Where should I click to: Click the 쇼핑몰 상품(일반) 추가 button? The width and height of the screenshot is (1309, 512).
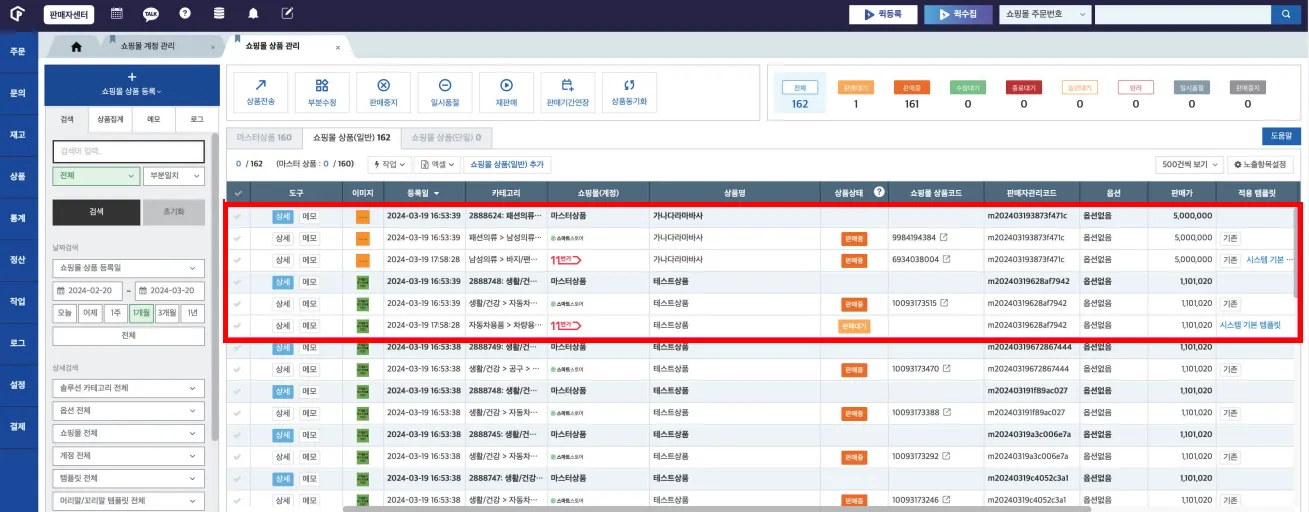point(509,164)
